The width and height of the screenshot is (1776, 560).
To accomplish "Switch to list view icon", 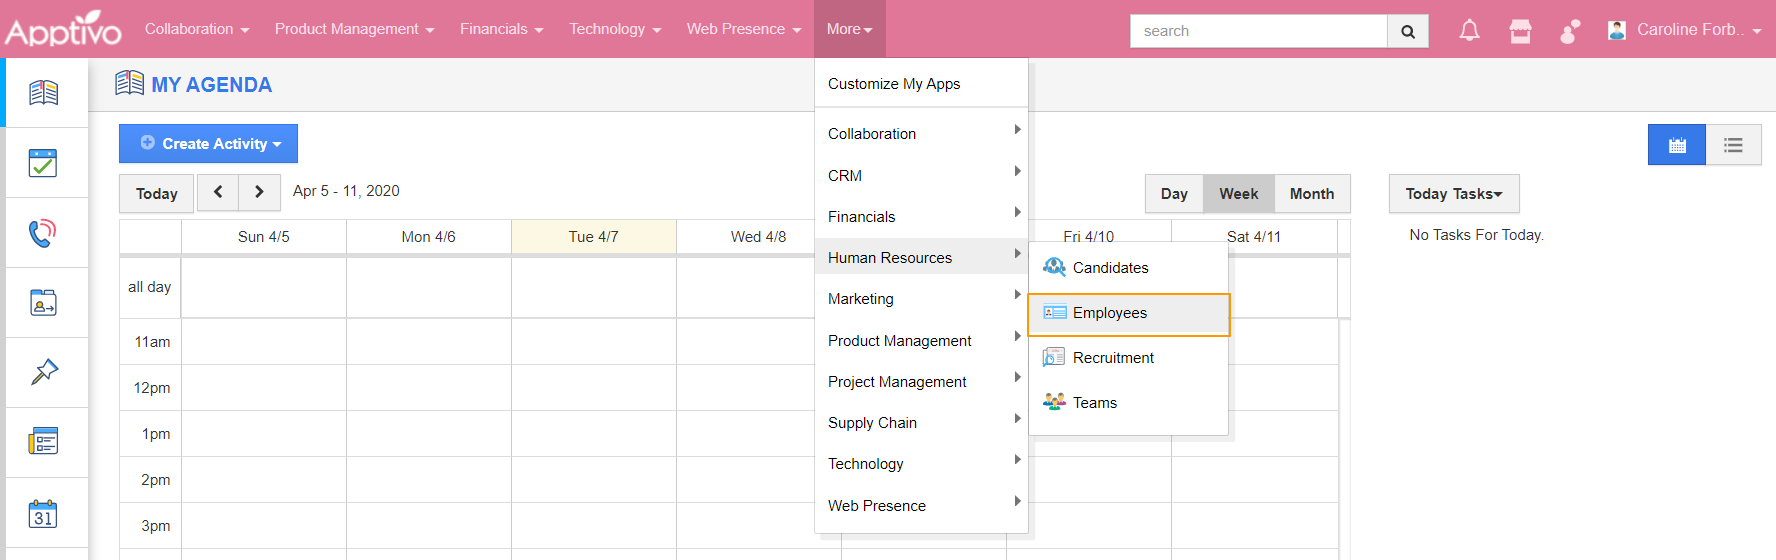I will point(1733,145).
